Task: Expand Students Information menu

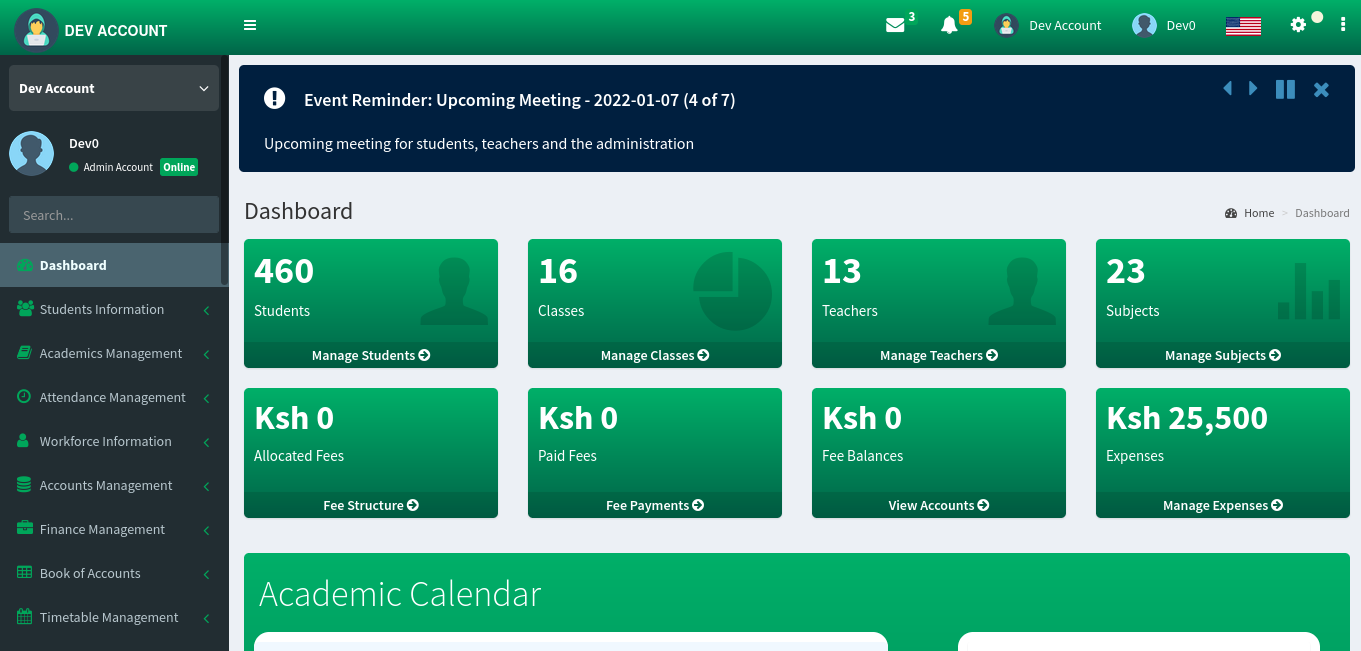Action: (102, 310)
